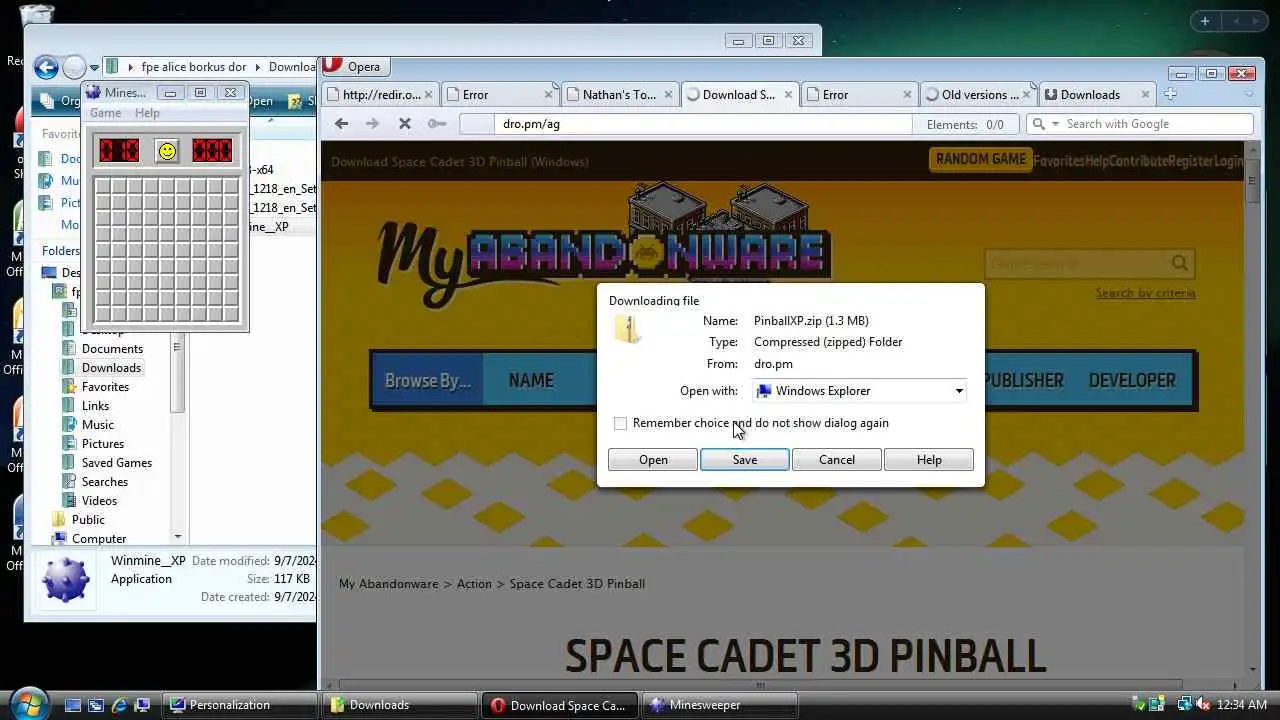Select Saved Games in Explorer folder tree

[x=117, y=463]
